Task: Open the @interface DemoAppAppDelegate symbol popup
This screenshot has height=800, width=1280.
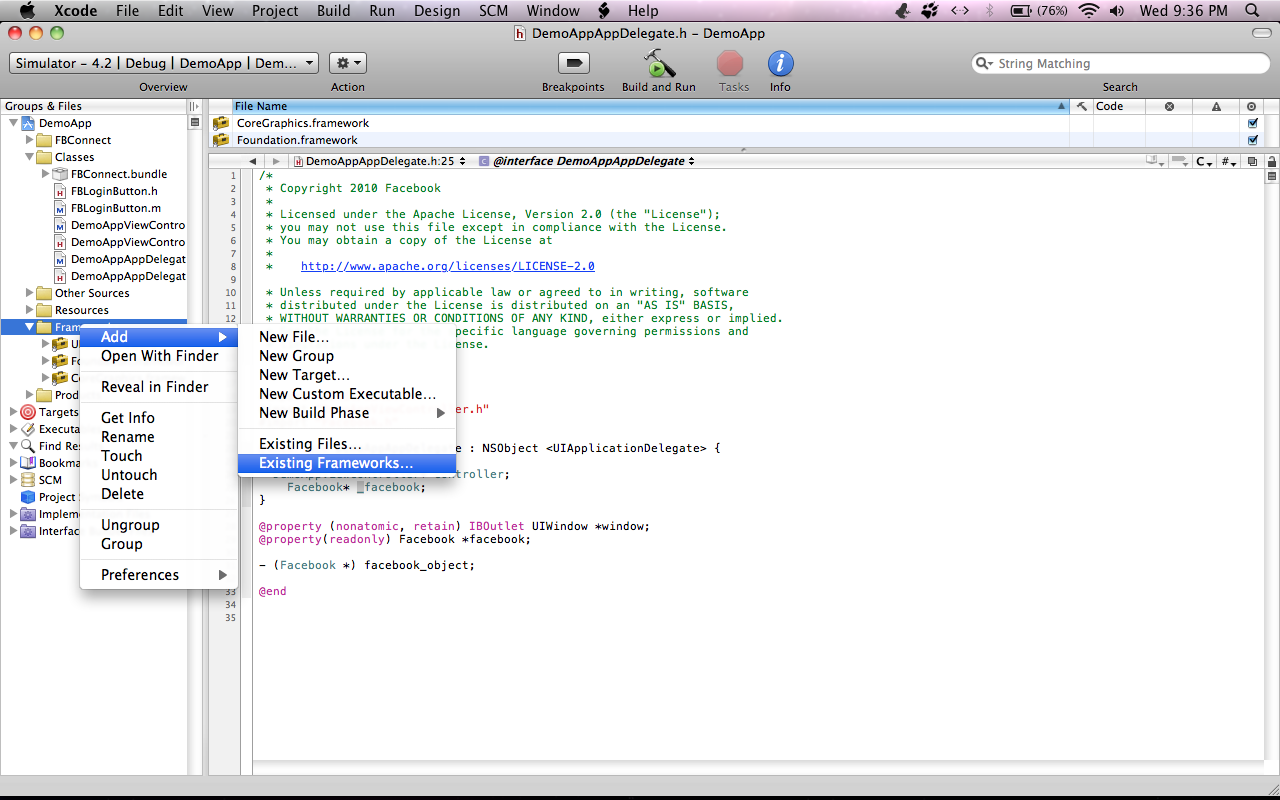Action: click(587, 161)
